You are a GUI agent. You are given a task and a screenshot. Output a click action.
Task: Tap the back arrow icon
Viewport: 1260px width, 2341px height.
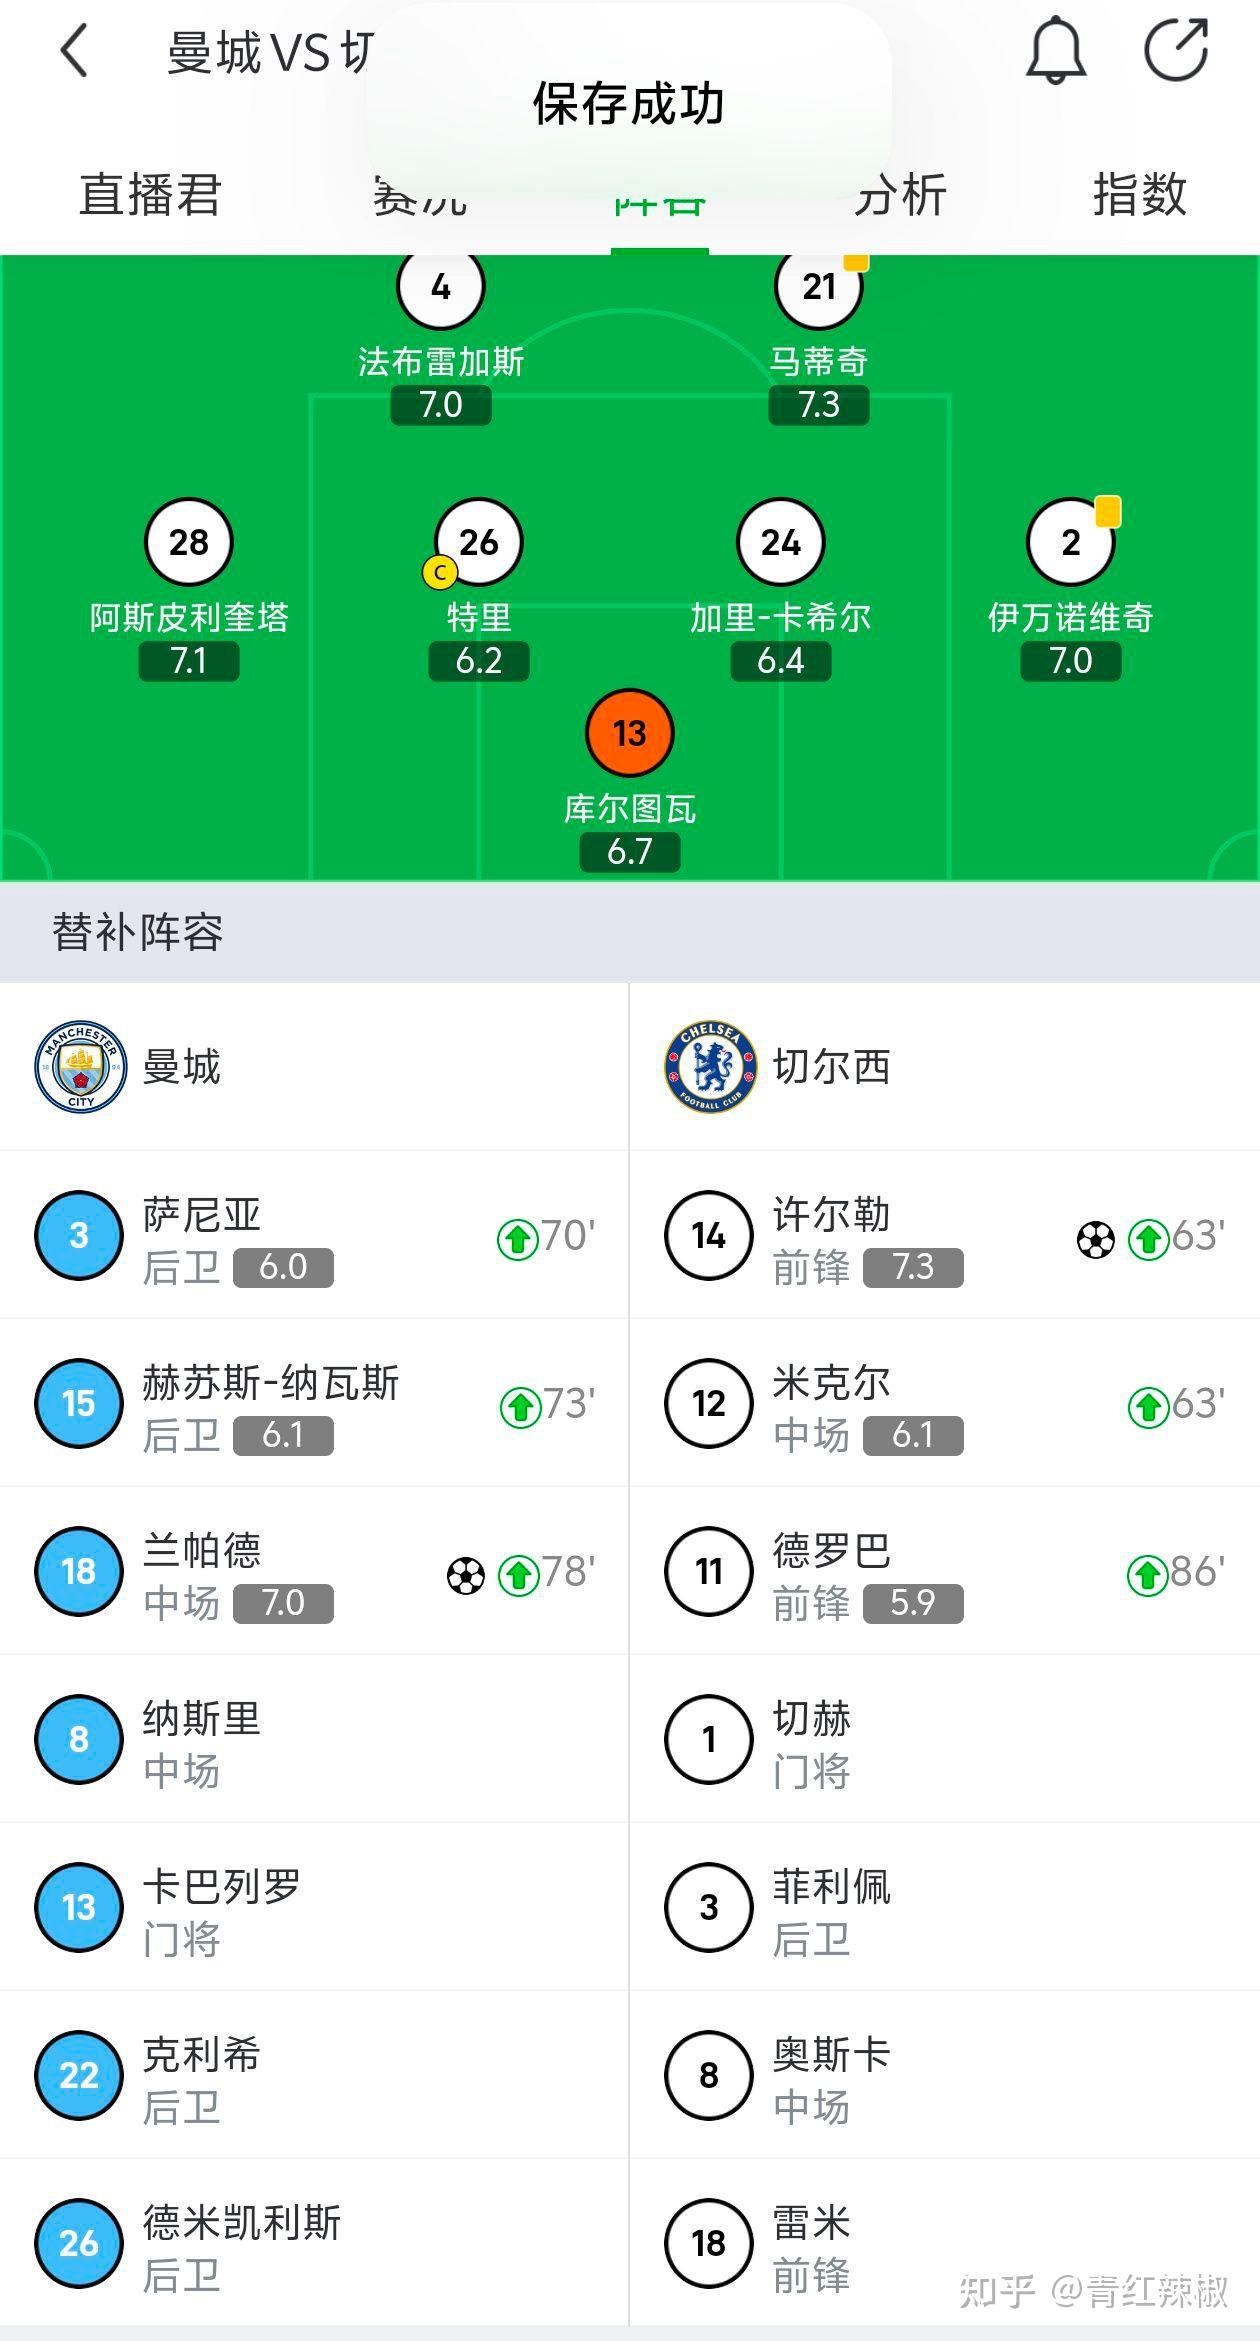(75, 51)
